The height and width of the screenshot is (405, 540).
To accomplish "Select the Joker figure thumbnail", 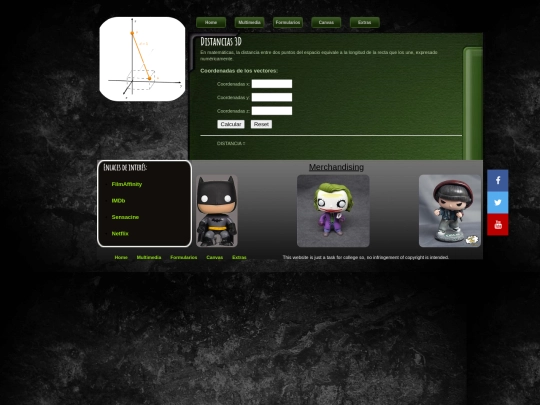I will (x=333, y=211).
